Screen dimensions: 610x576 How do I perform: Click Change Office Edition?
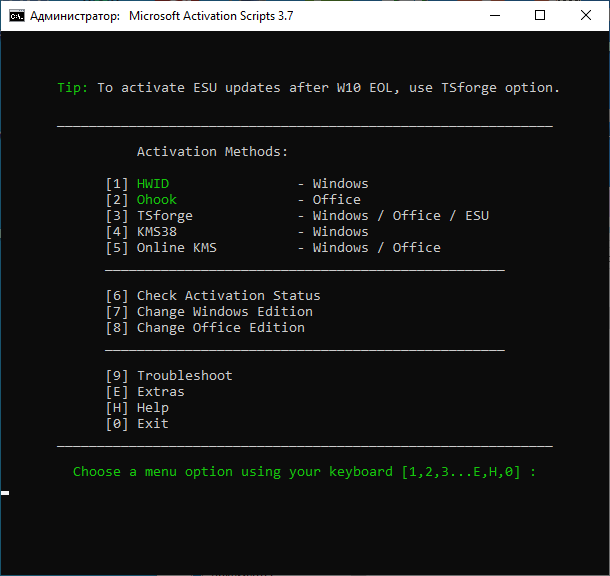[220, 328]
